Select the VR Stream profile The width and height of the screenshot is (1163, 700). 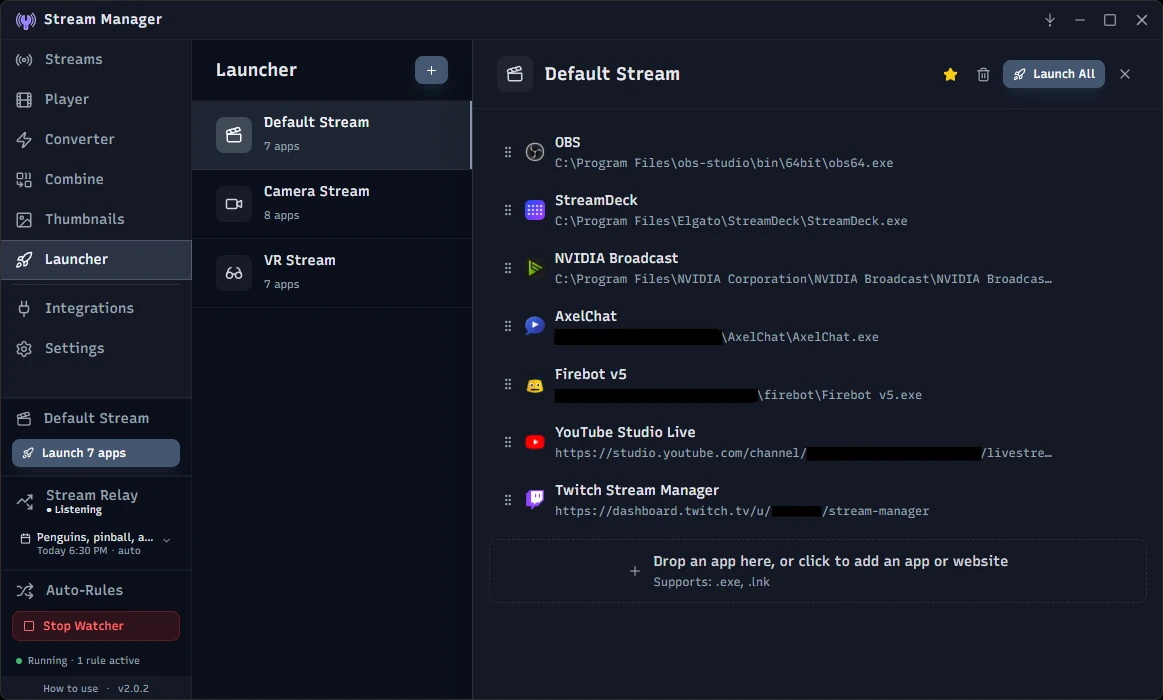point(332,273)
